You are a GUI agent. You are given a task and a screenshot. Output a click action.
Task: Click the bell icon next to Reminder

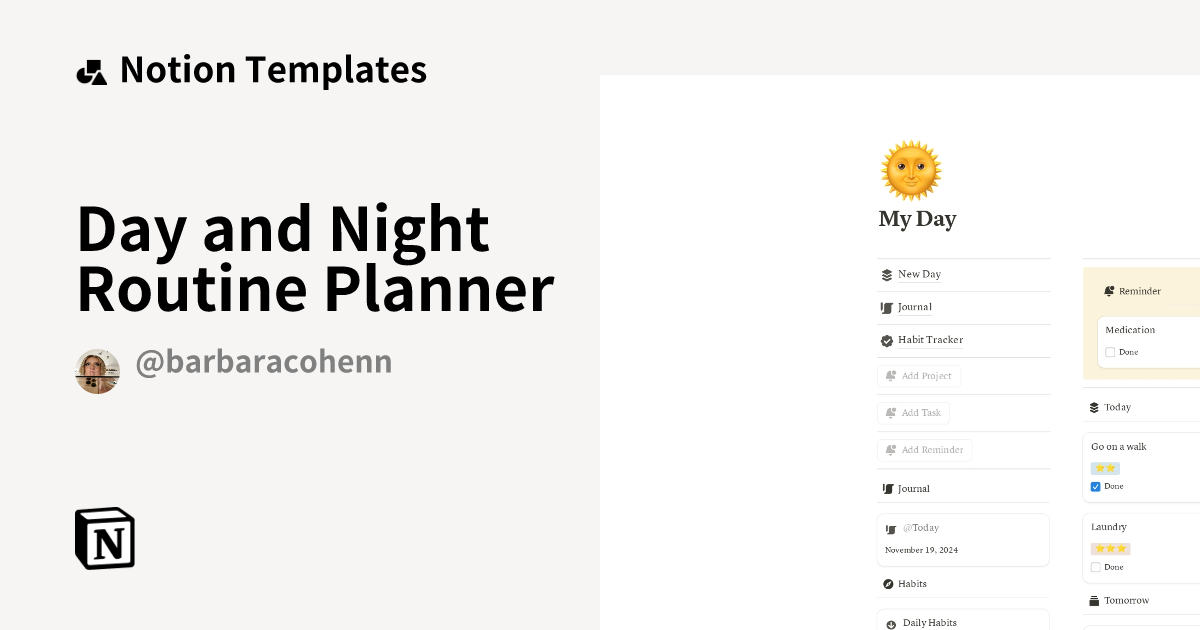[1108, 291]
